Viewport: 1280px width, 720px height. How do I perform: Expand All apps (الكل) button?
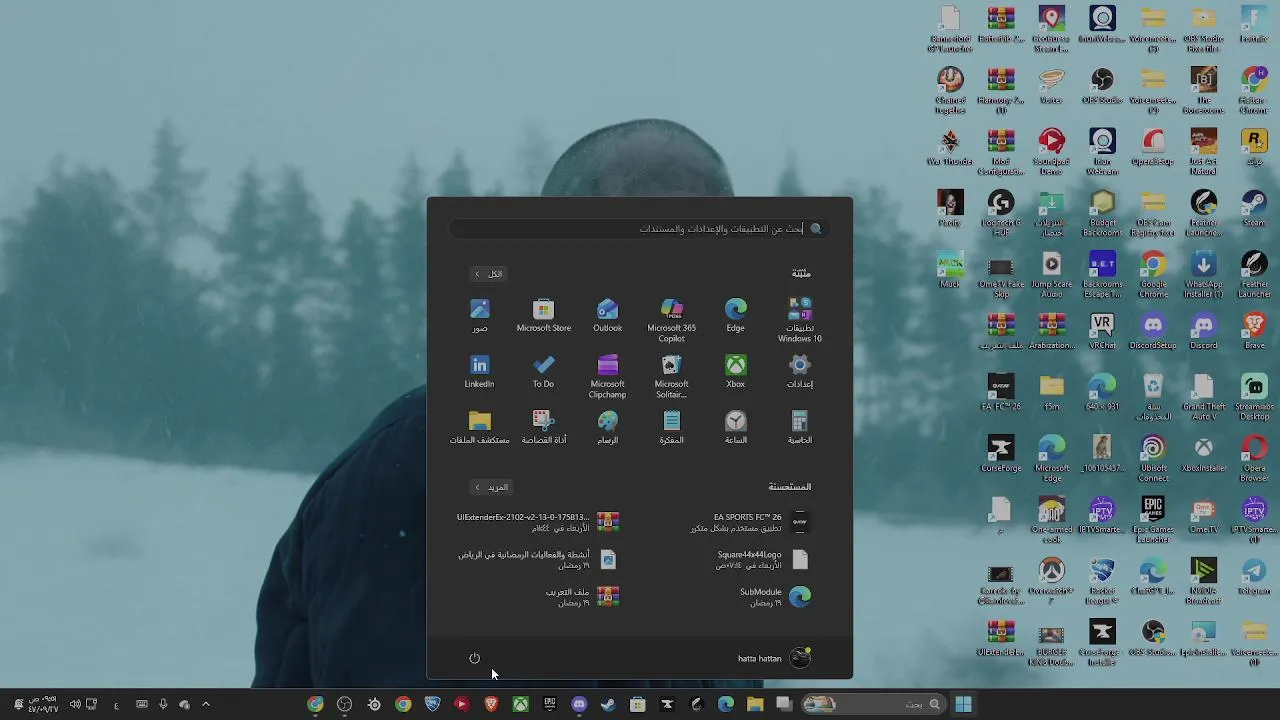tap(489, 274)
